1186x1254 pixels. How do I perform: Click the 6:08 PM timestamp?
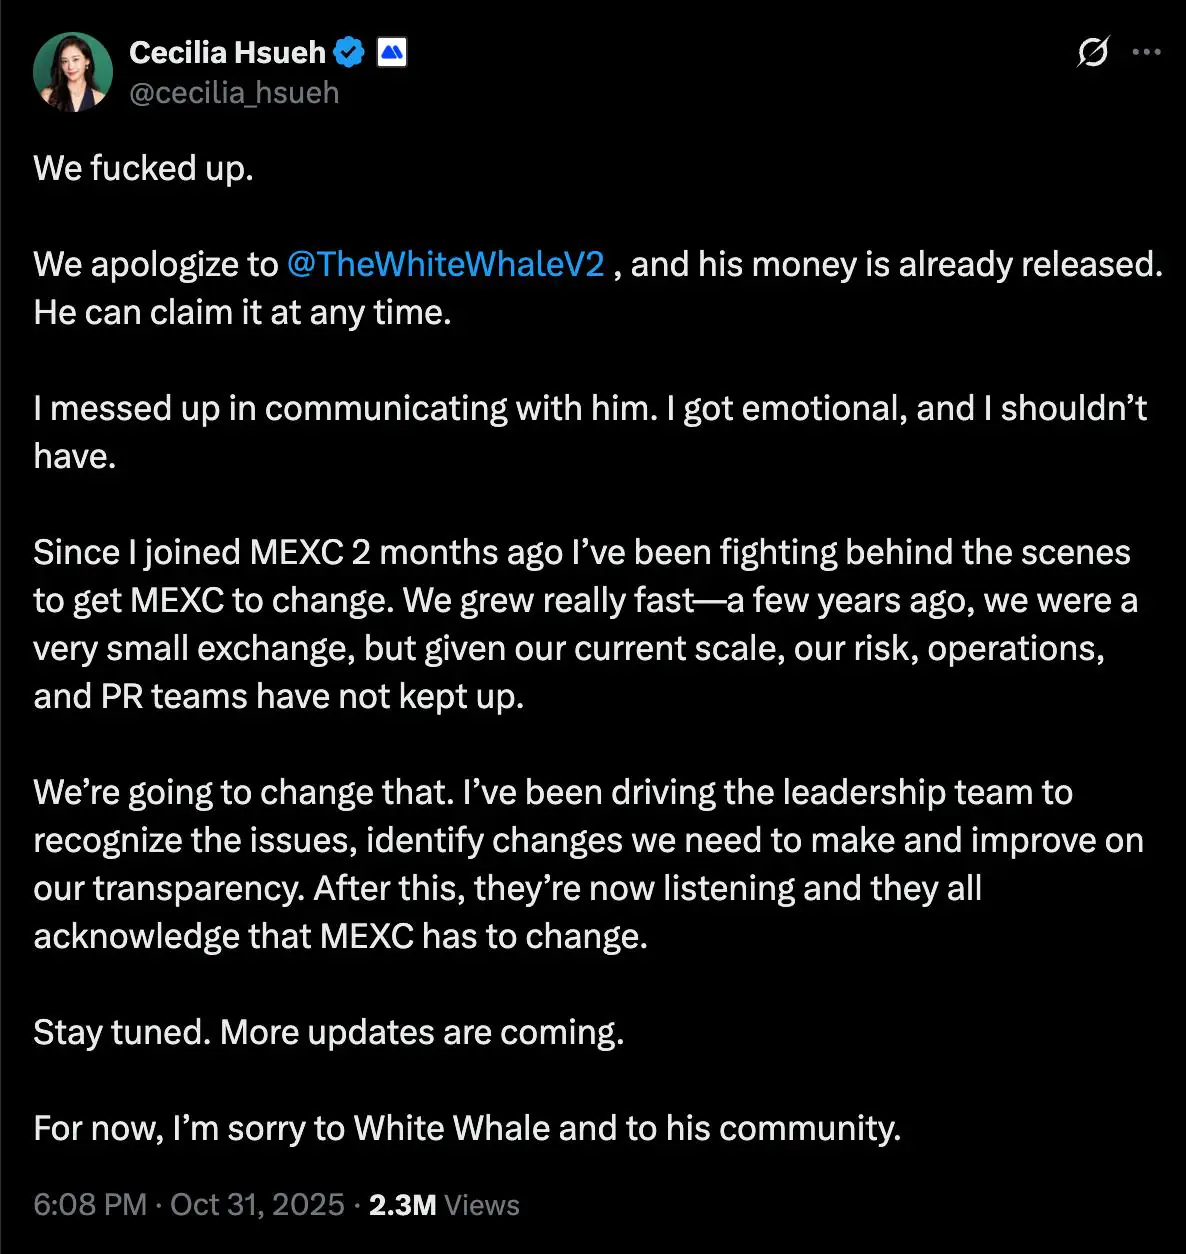[x=90, y=1204]
